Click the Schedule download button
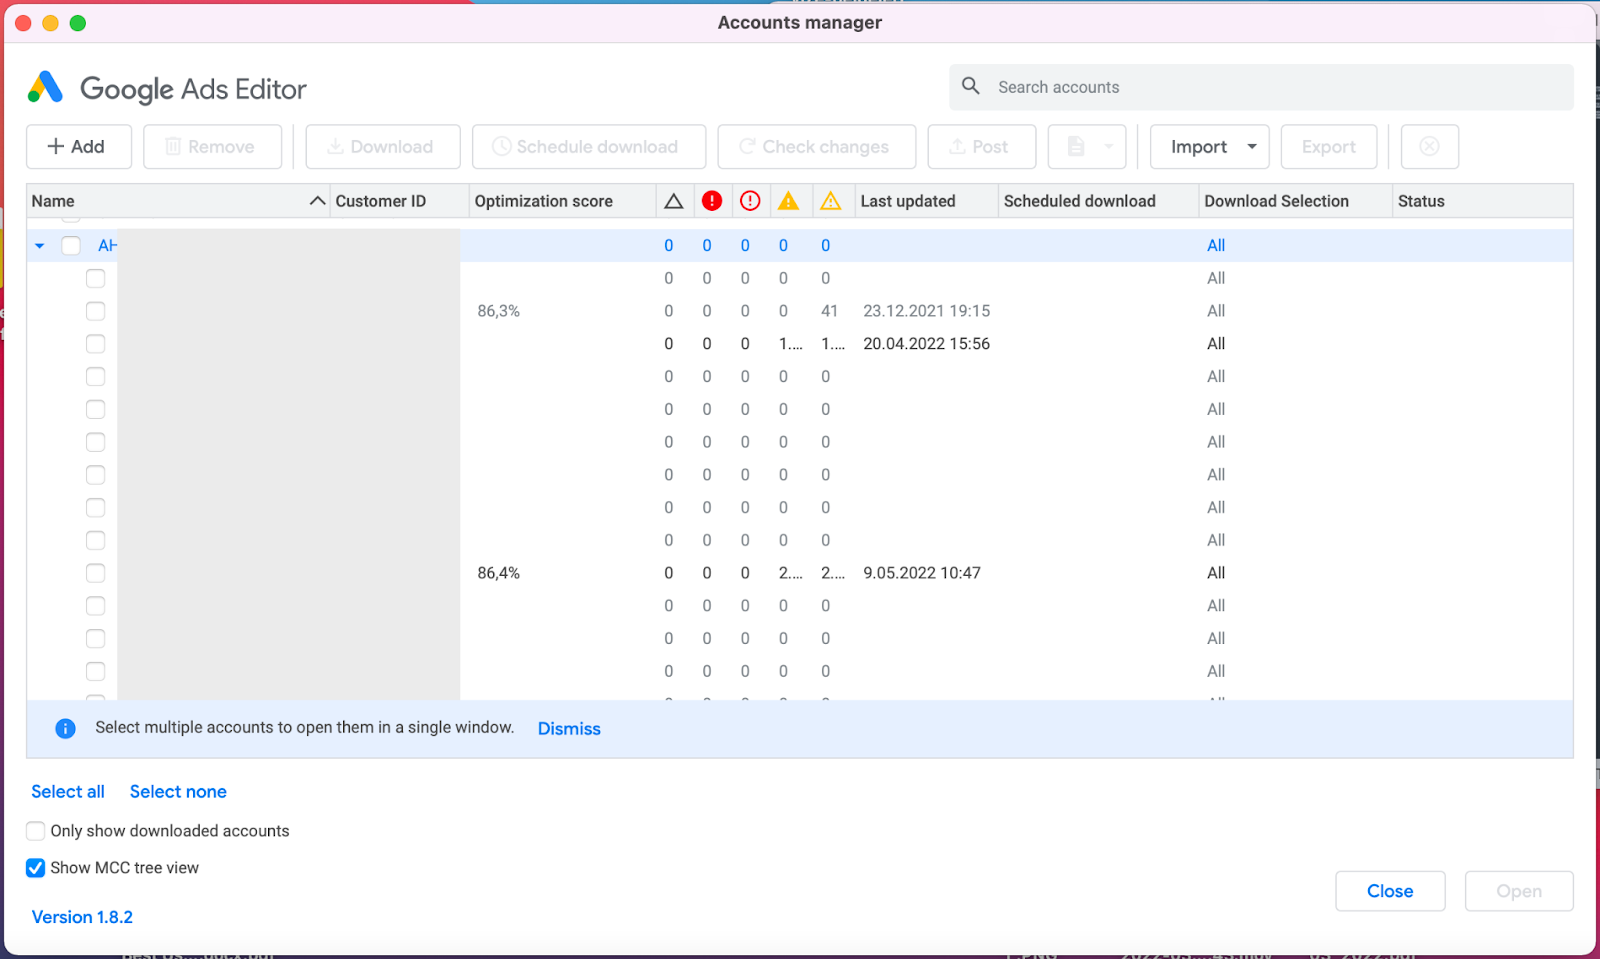Screen dimensions: 1600x959 (589, 147)
